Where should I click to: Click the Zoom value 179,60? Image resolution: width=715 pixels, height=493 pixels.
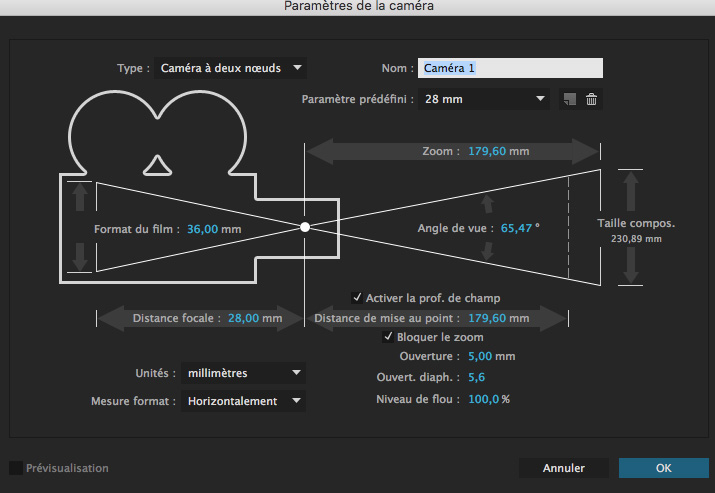click(x=487, y=151)
